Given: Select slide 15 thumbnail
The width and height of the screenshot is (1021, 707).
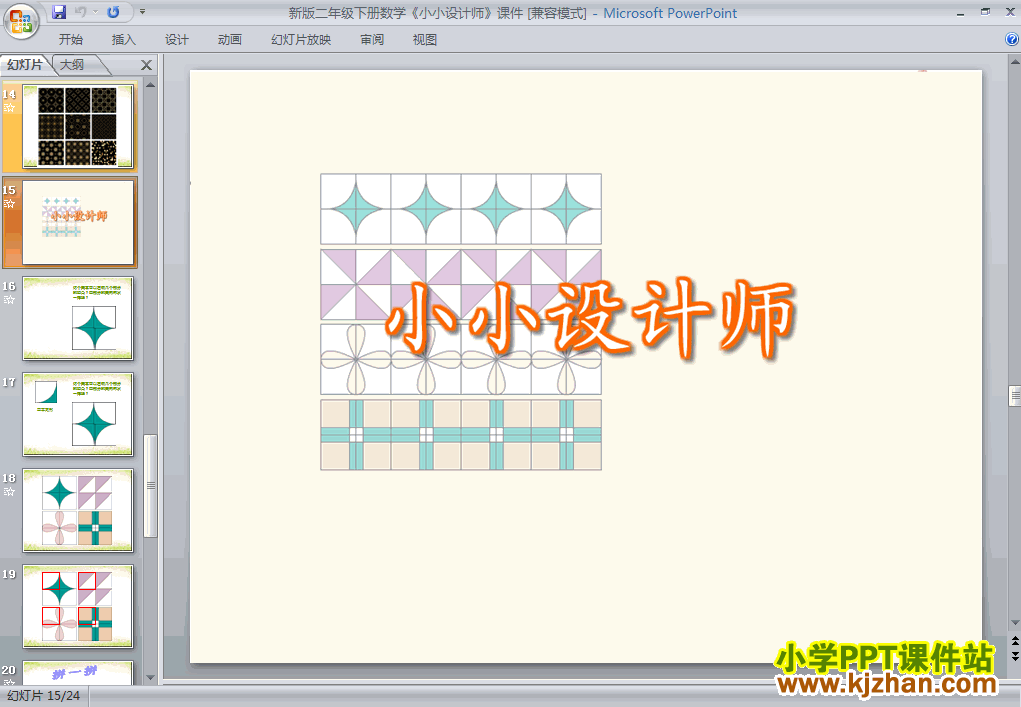Looking at the screenshot, I should (x=78, y=223).
